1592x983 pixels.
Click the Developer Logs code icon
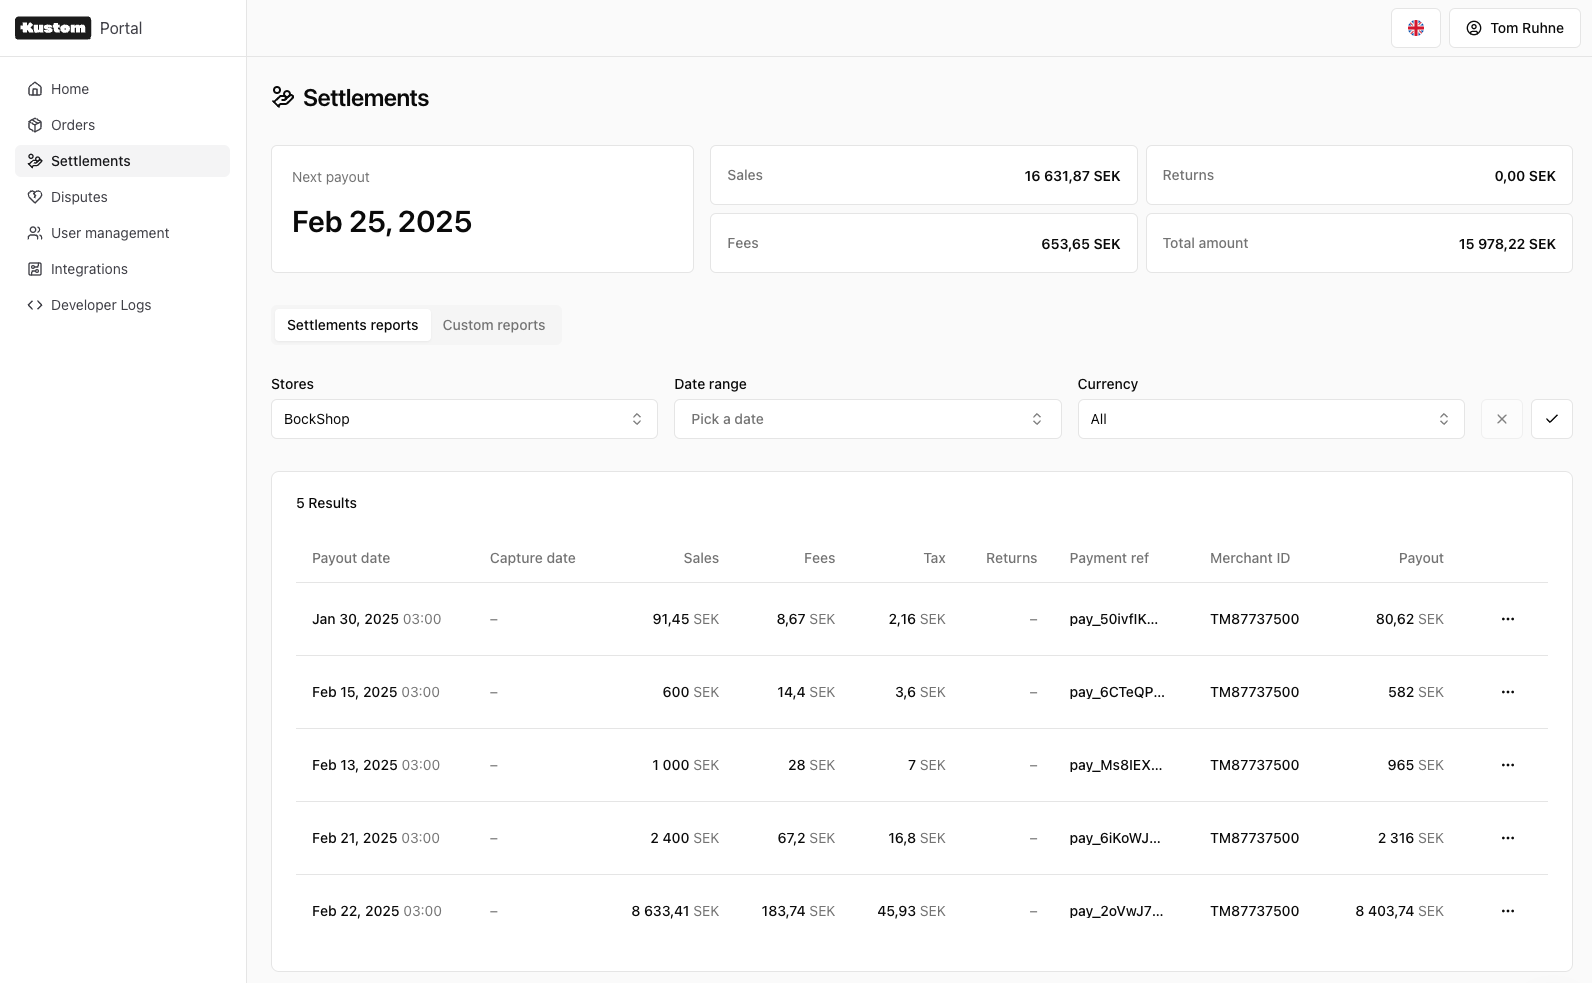point(35,305)
